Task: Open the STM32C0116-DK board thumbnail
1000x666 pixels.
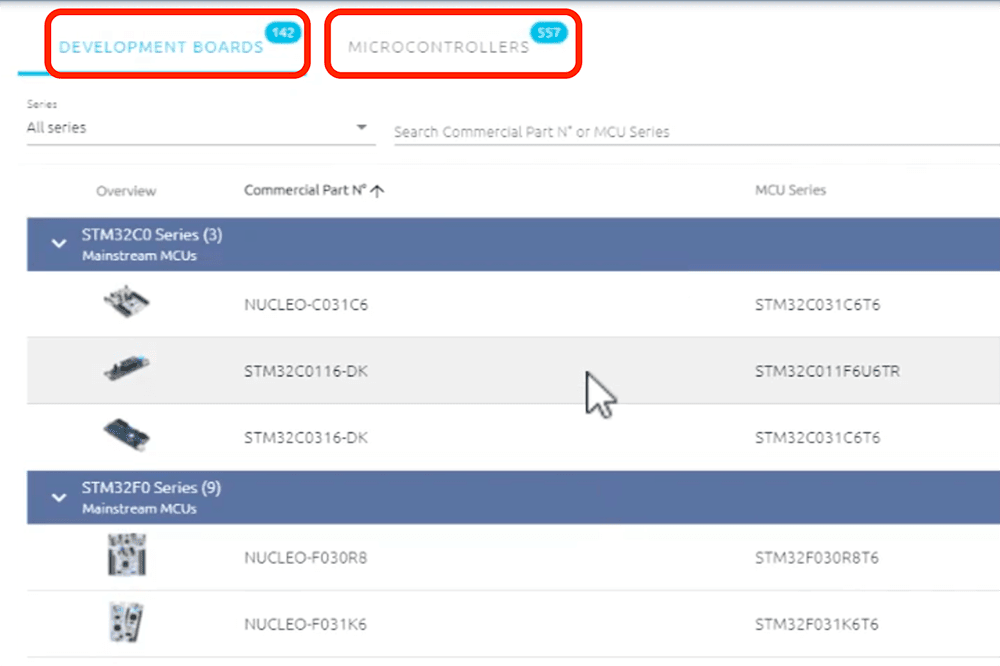Action: point(126,368)
